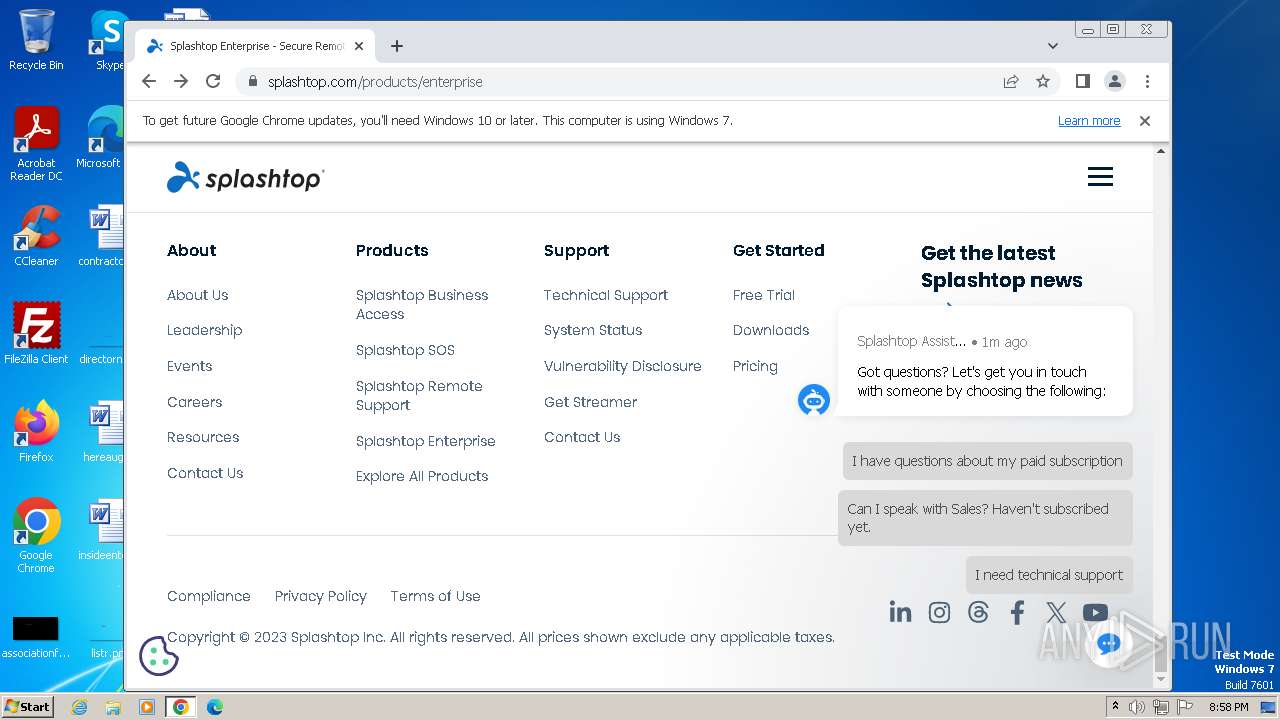This screenshot has height=720, width=1280.
Task: Click Learn more about Chrome updates
Action: (x=1089, y=120)
